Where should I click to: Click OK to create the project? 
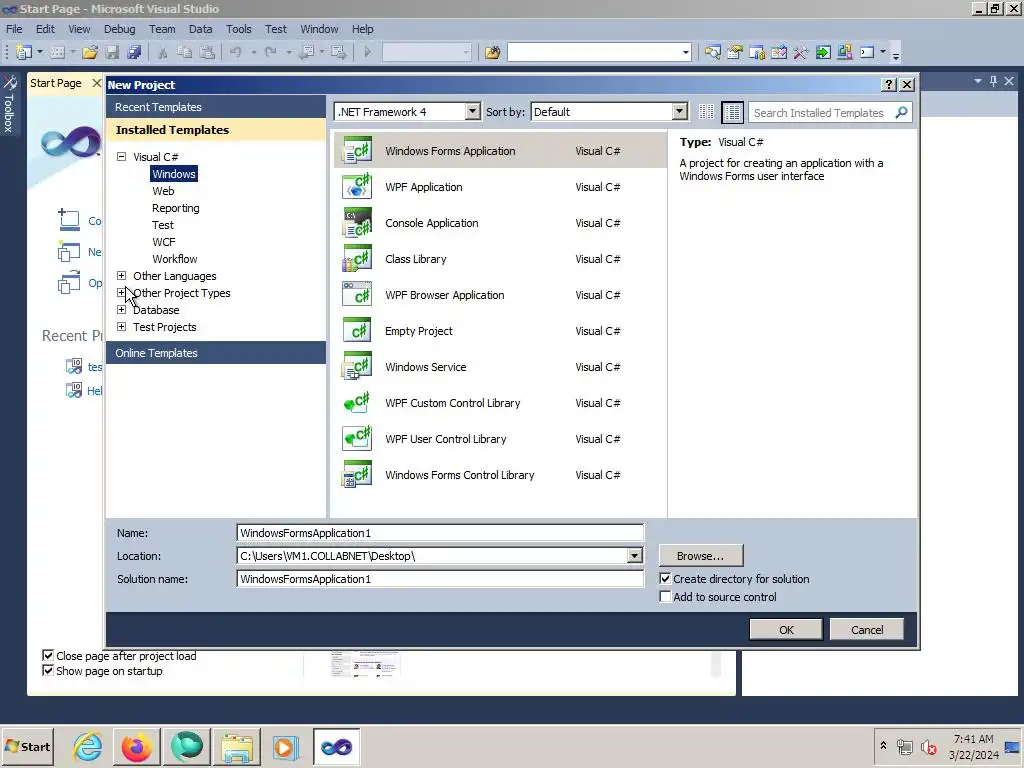click(x=786, y=630)
